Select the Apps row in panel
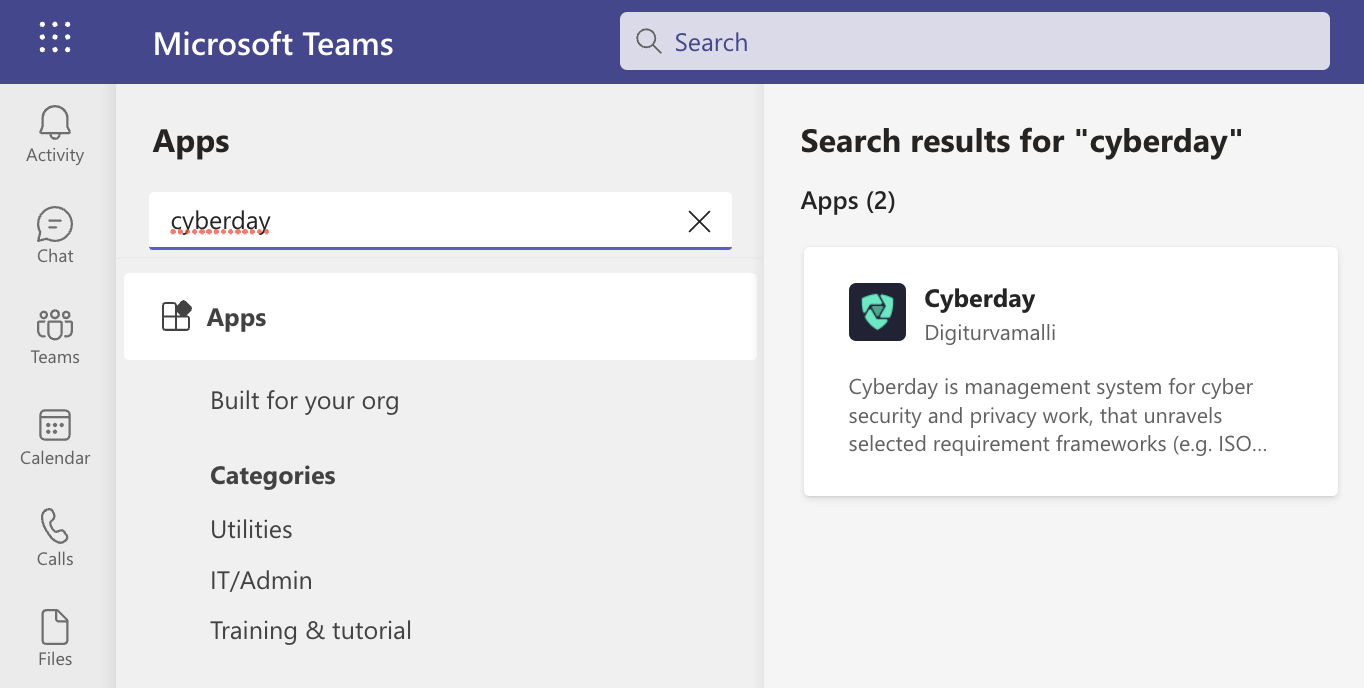The width and height of the screenshot is (1364, 688). 440,317
